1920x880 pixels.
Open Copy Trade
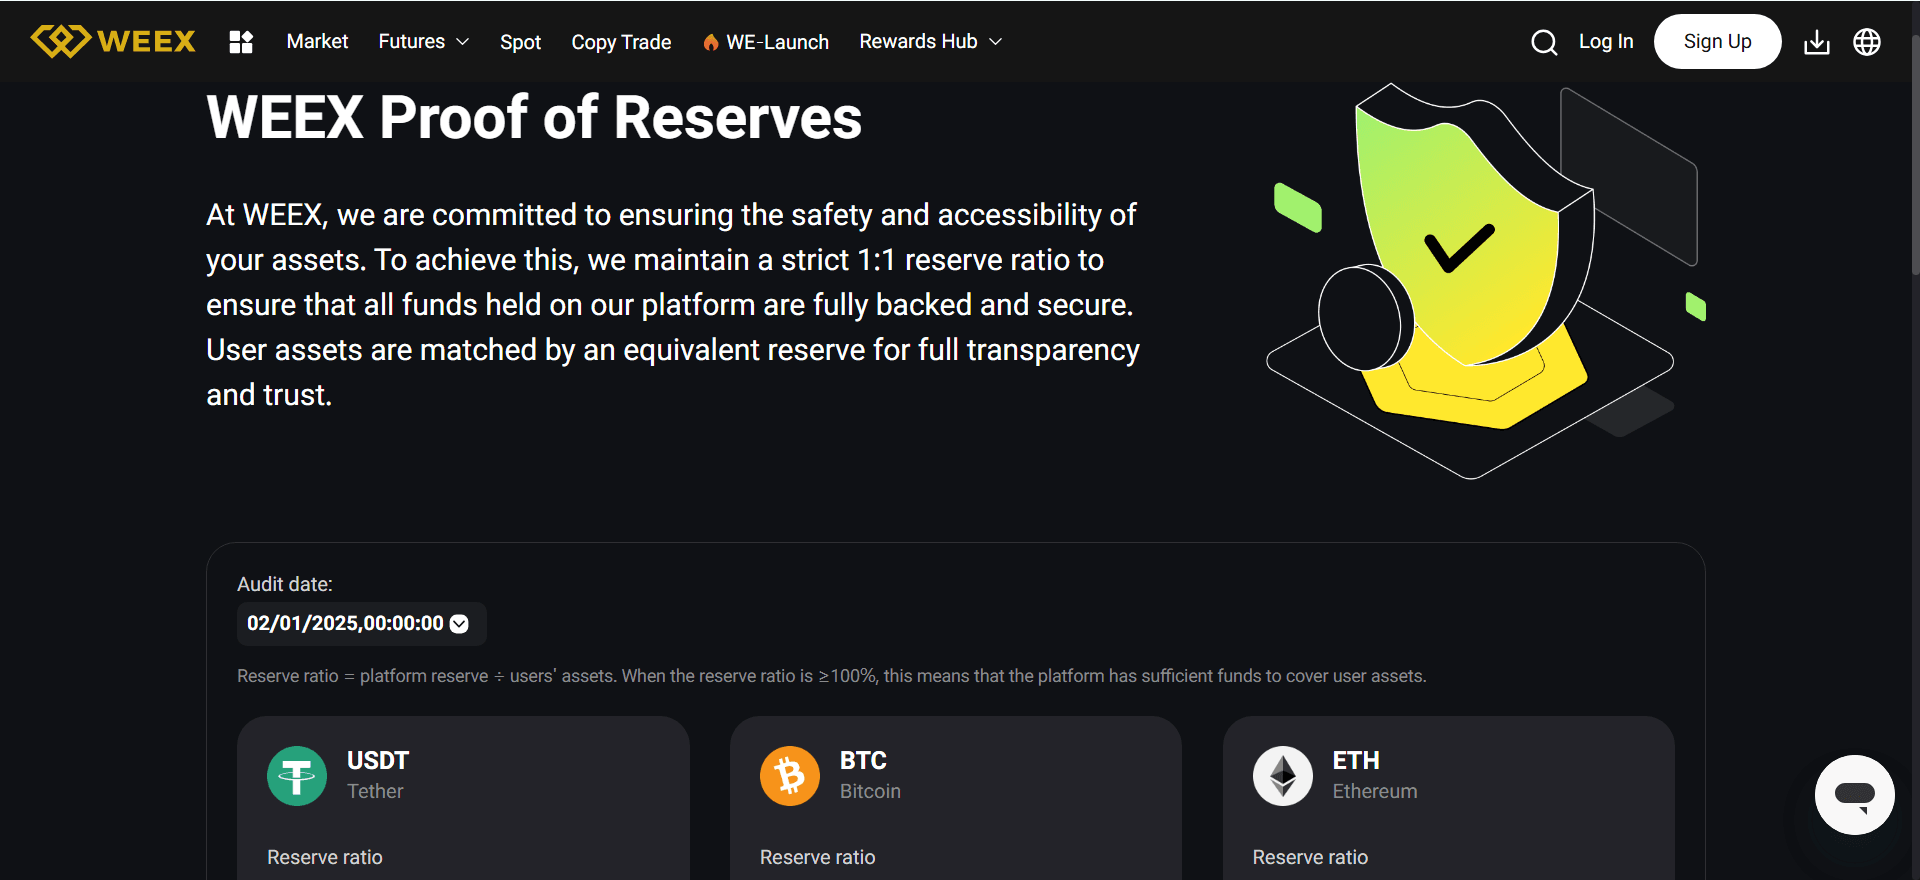click(621, 42)
